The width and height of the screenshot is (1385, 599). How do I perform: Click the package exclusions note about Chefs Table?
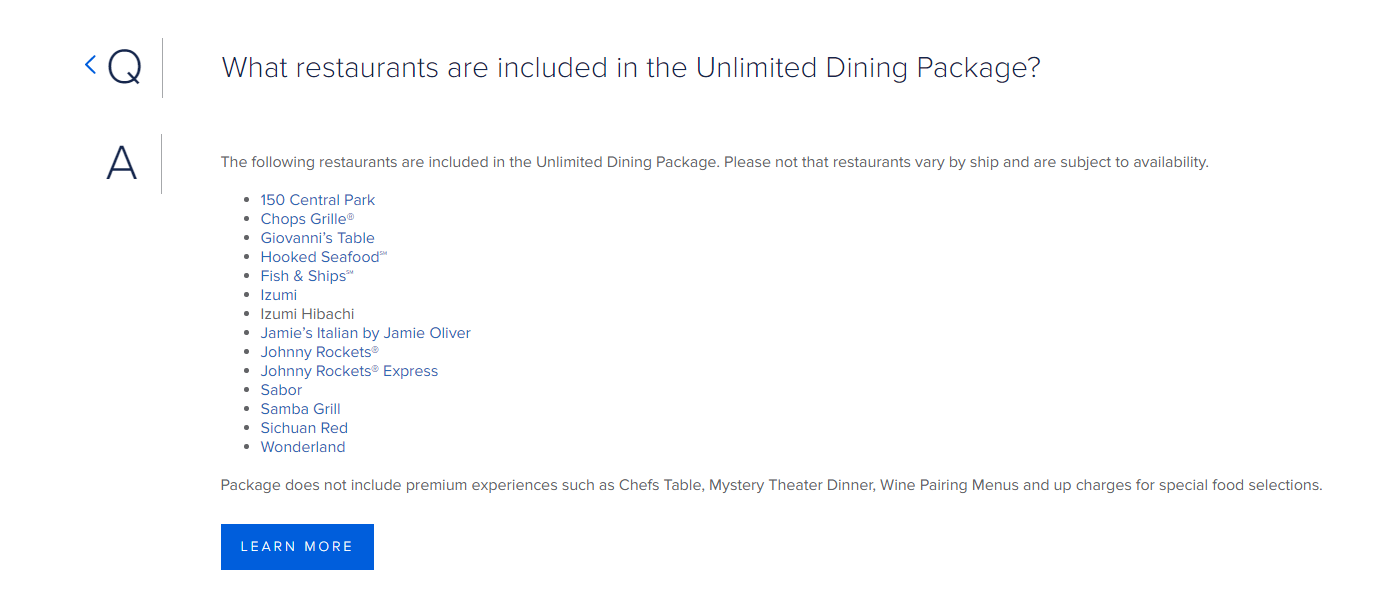[771, 485]
